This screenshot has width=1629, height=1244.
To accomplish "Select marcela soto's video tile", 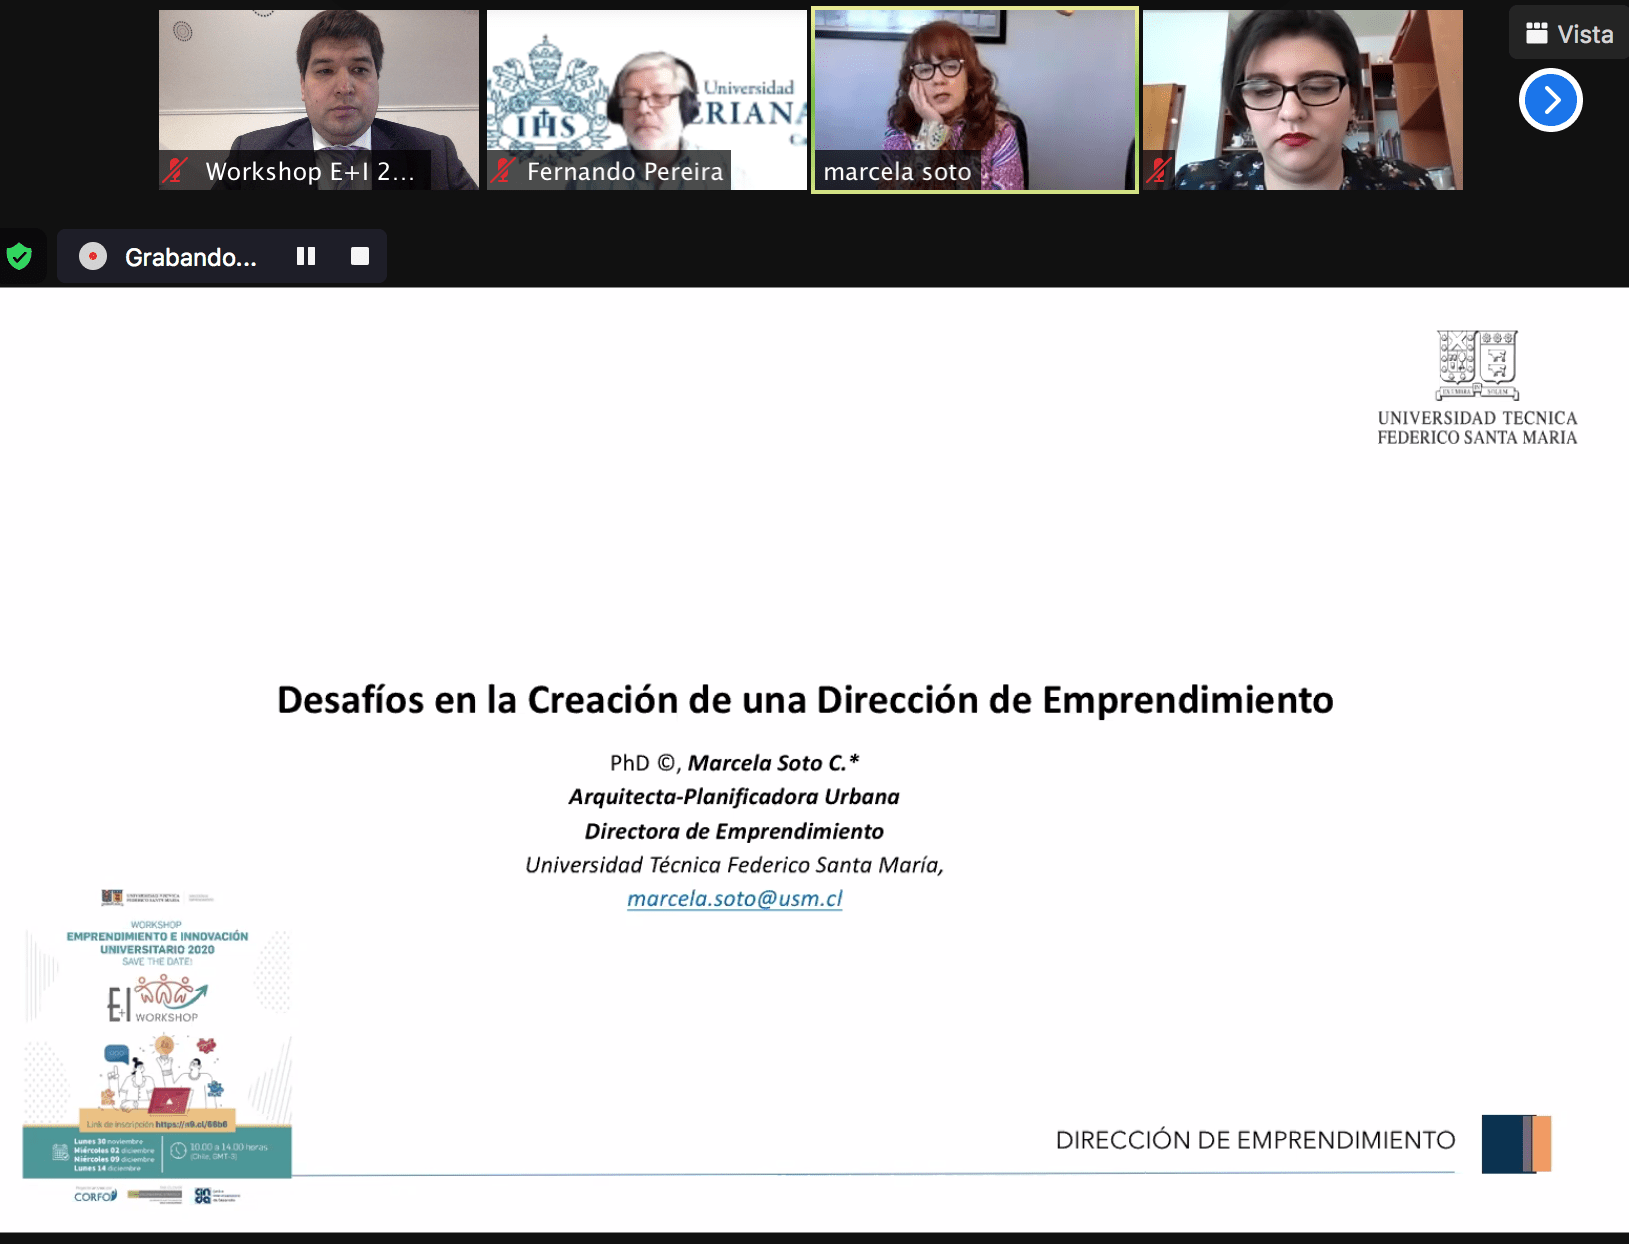I will (974, 90).
